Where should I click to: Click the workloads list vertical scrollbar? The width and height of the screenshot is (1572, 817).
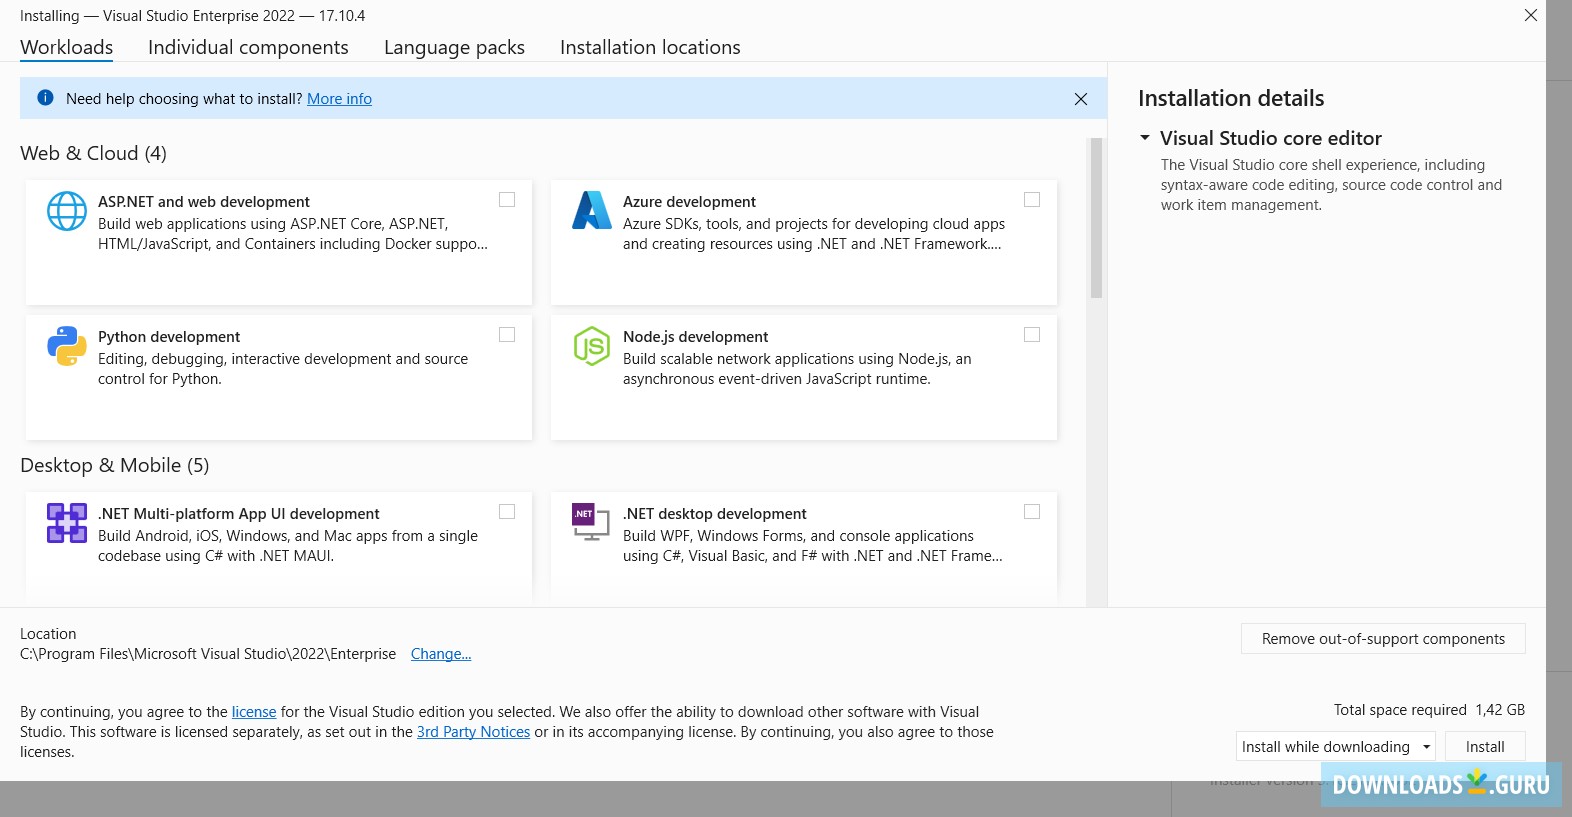pyautogui.click(x=1096, y=218)
